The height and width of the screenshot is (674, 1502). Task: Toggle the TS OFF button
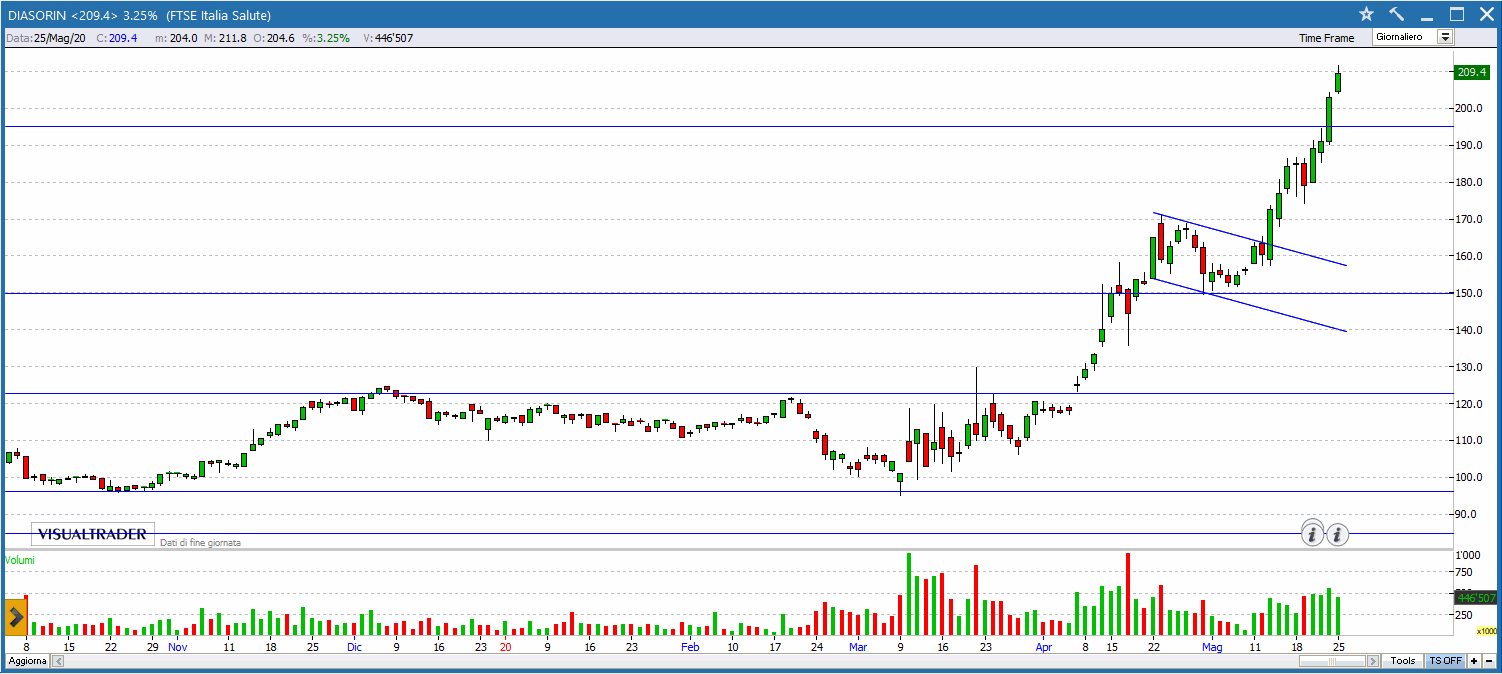pyautogui.click(x=1445, y=661)
